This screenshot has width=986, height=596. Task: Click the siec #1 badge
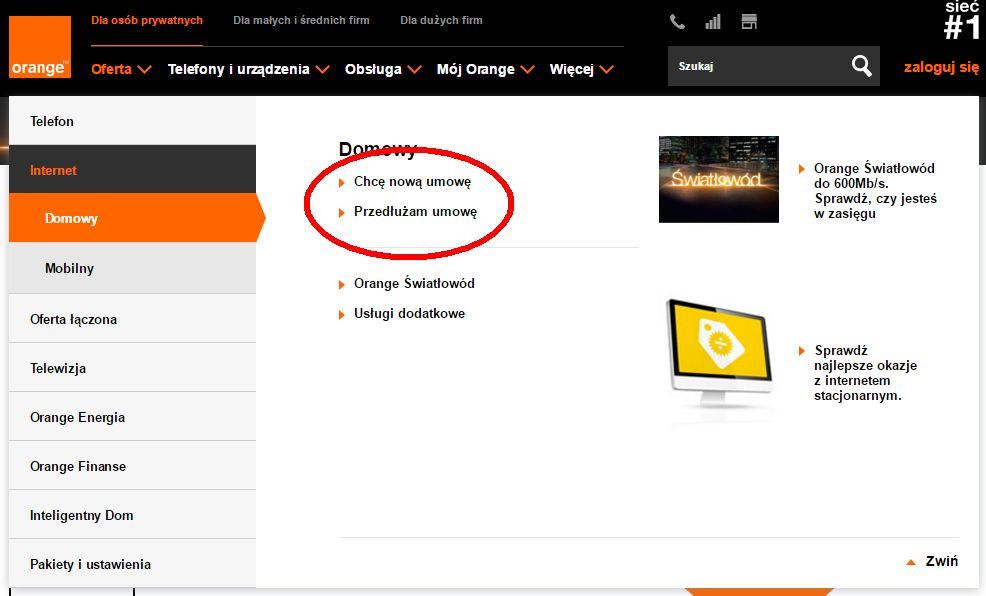[x=961, y=22]
